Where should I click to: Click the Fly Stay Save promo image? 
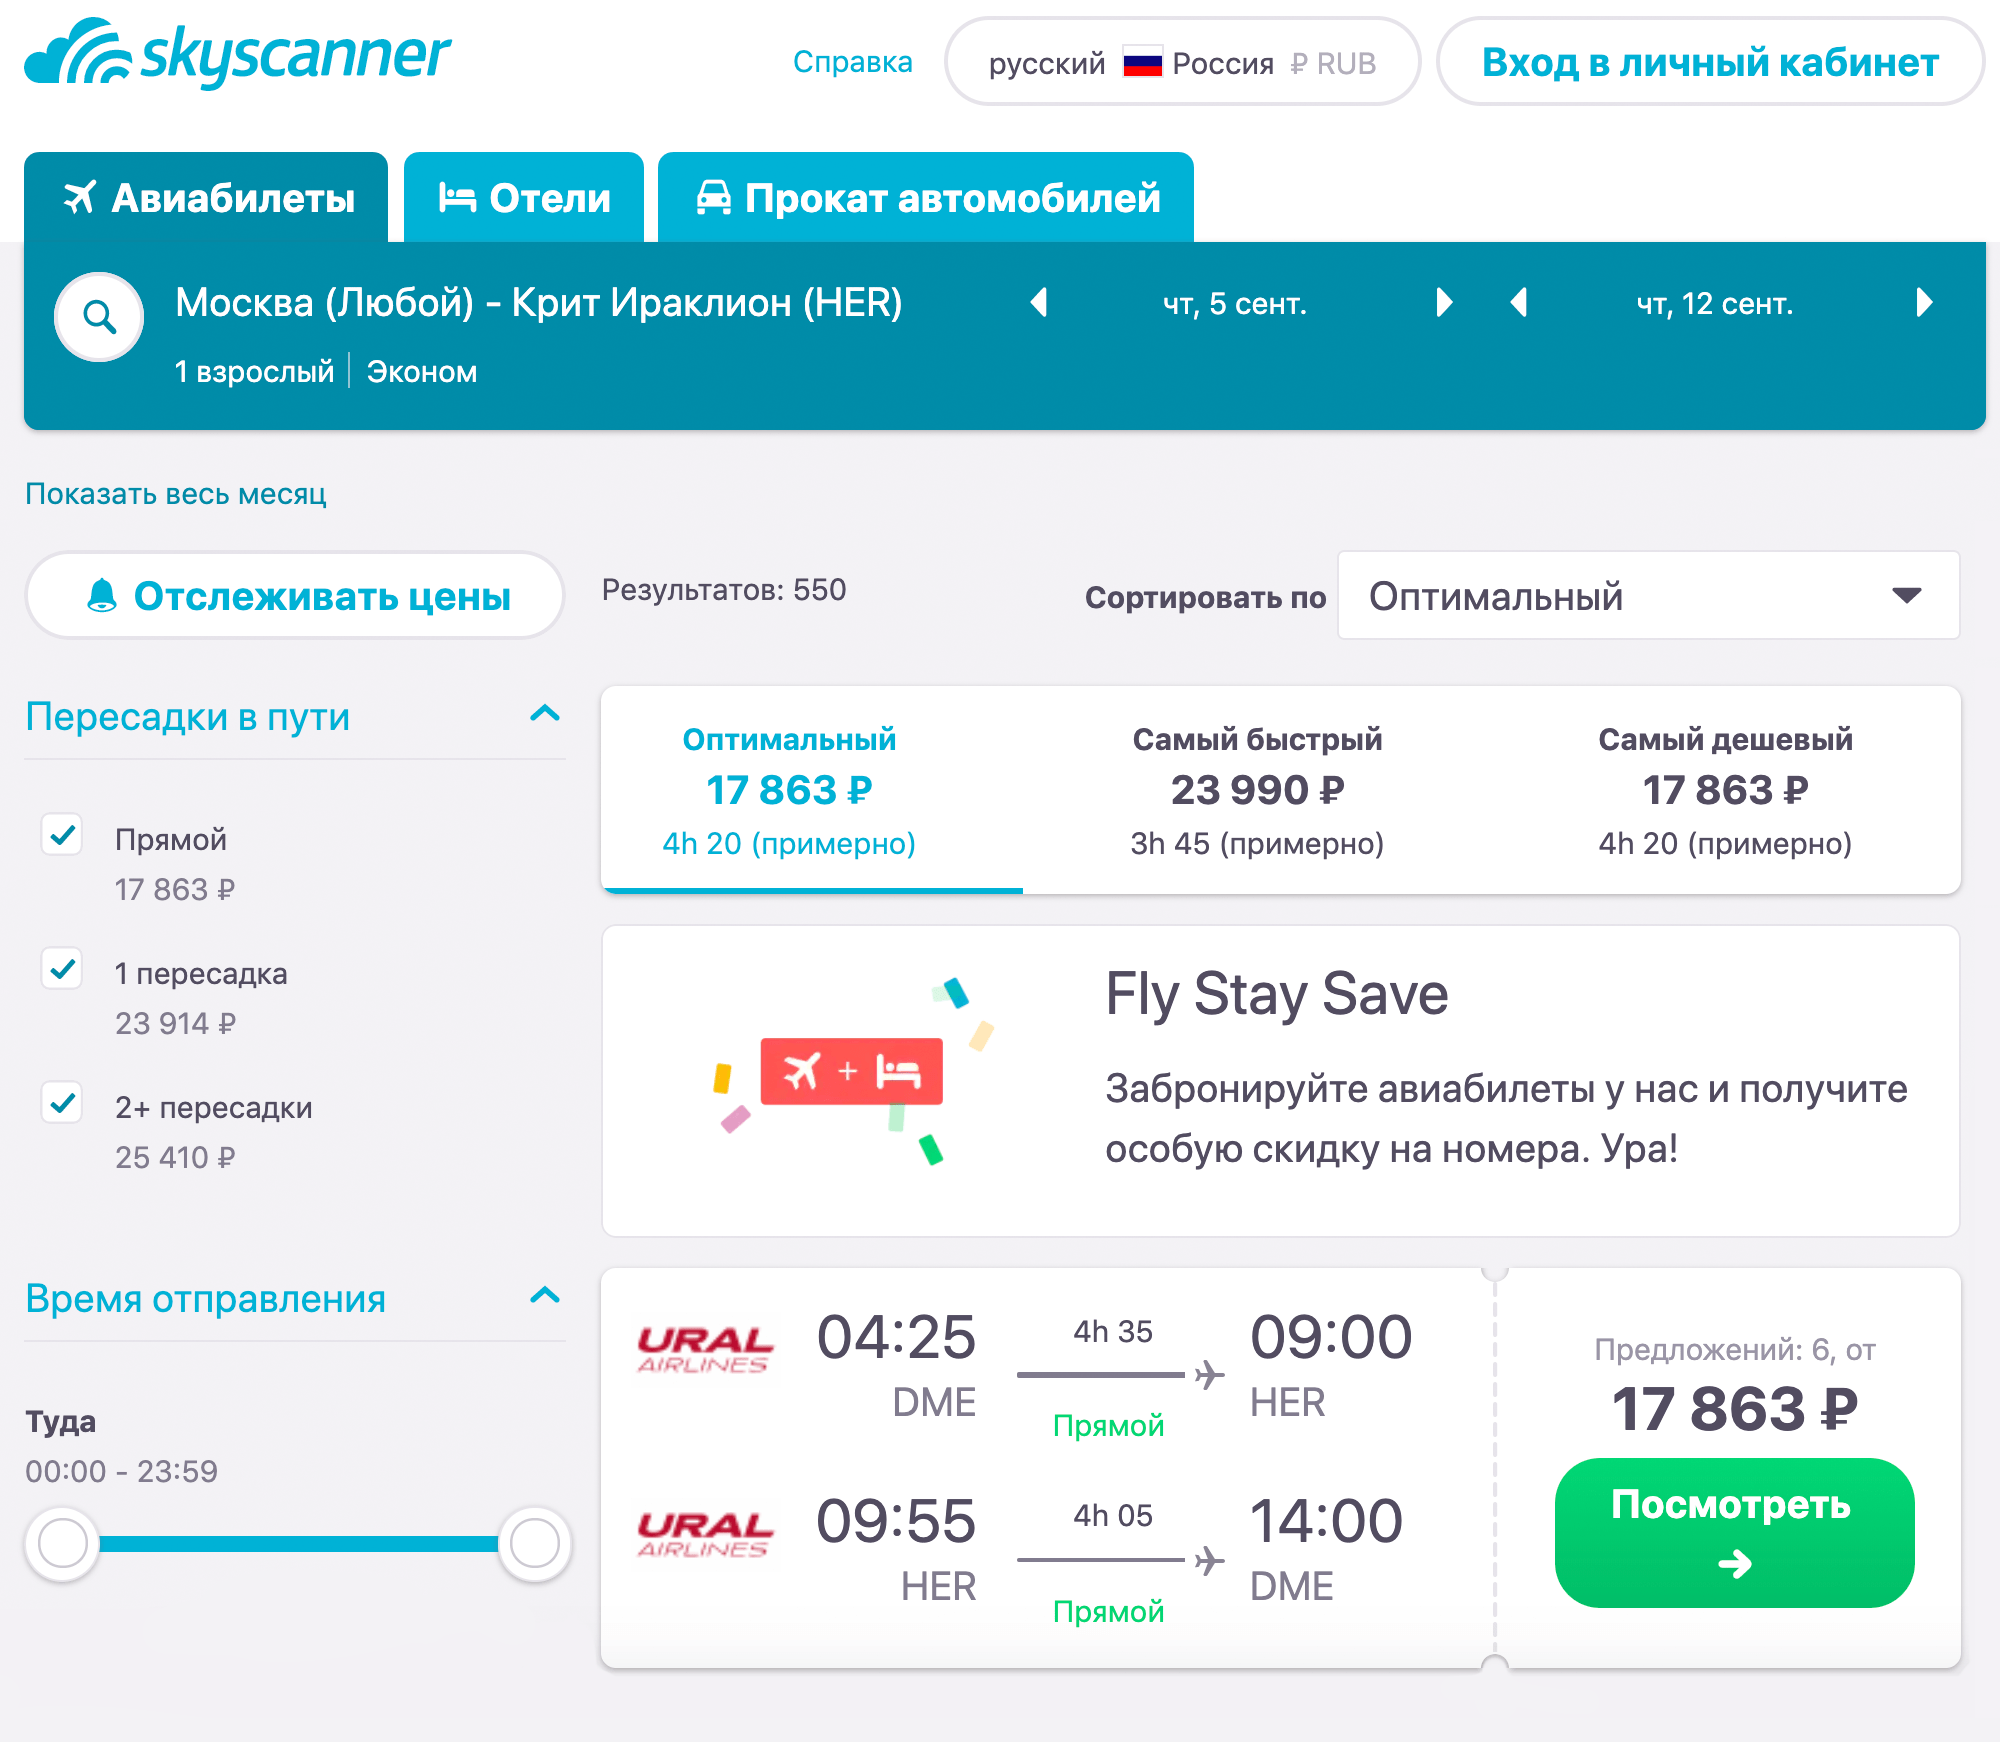pyautogui.click(x=853, y=1071)
